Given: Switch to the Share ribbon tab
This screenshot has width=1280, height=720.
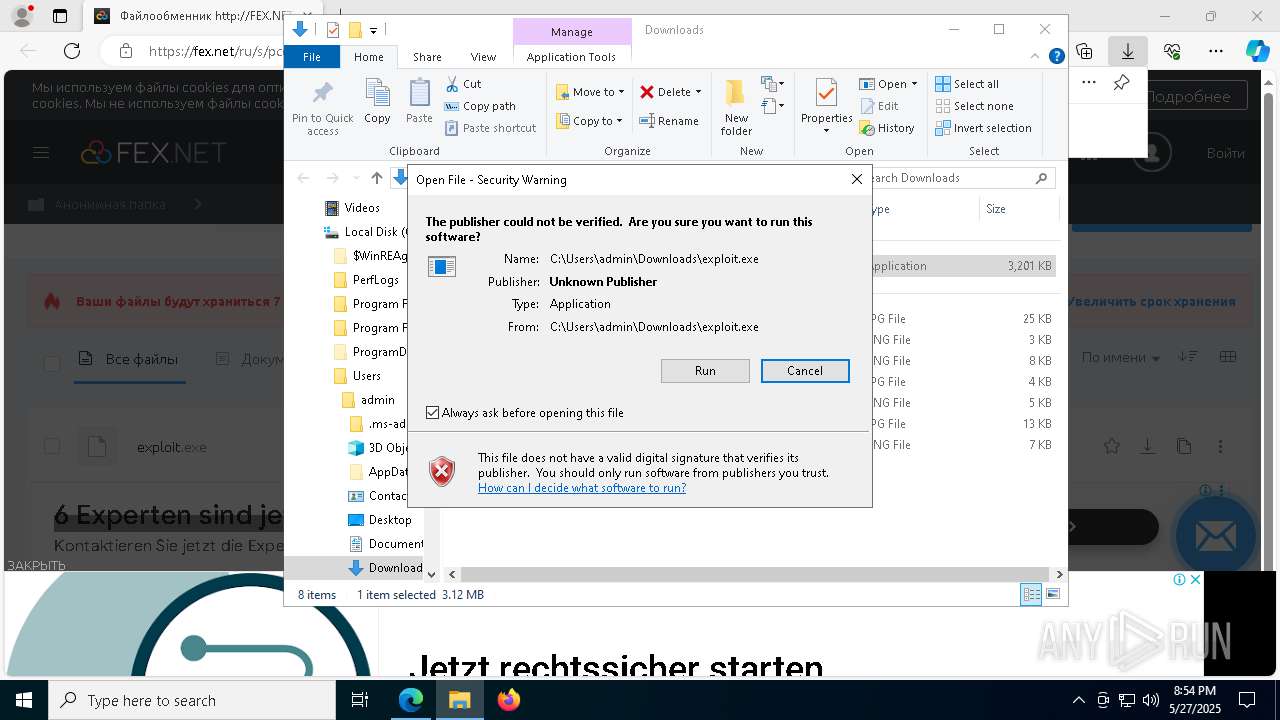Looking at the screenshot, I should coord(427,57).
